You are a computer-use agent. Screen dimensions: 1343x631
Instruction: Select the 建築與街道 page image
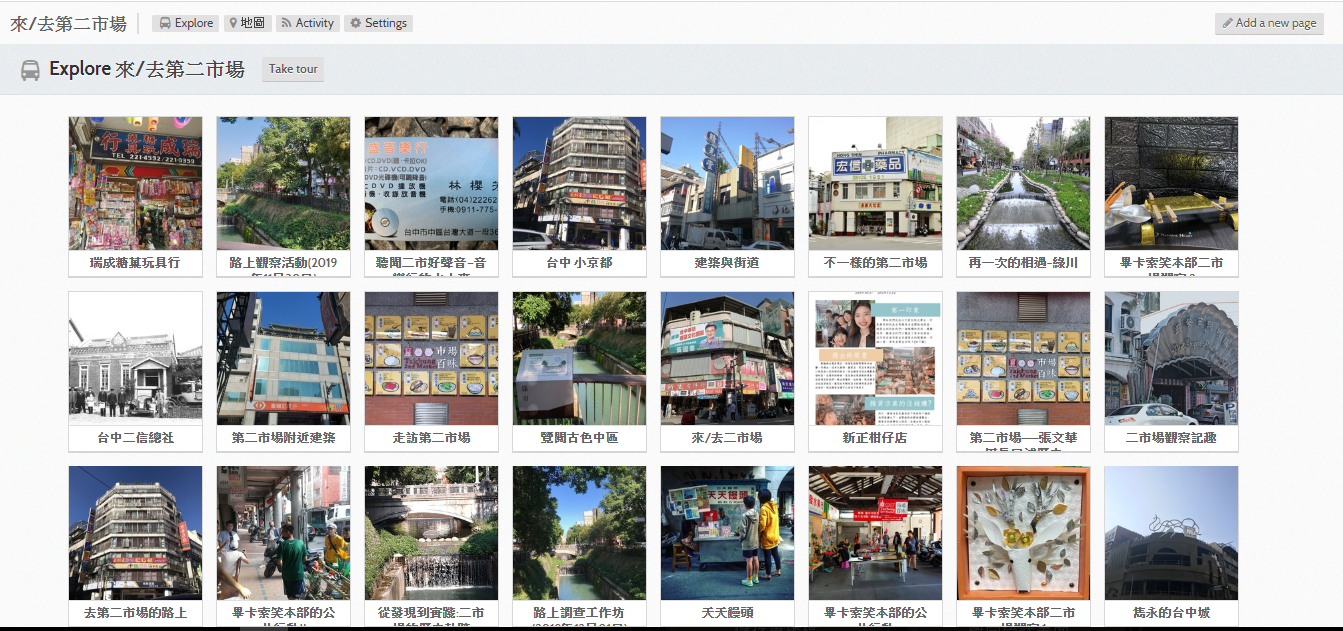point(727,183)
